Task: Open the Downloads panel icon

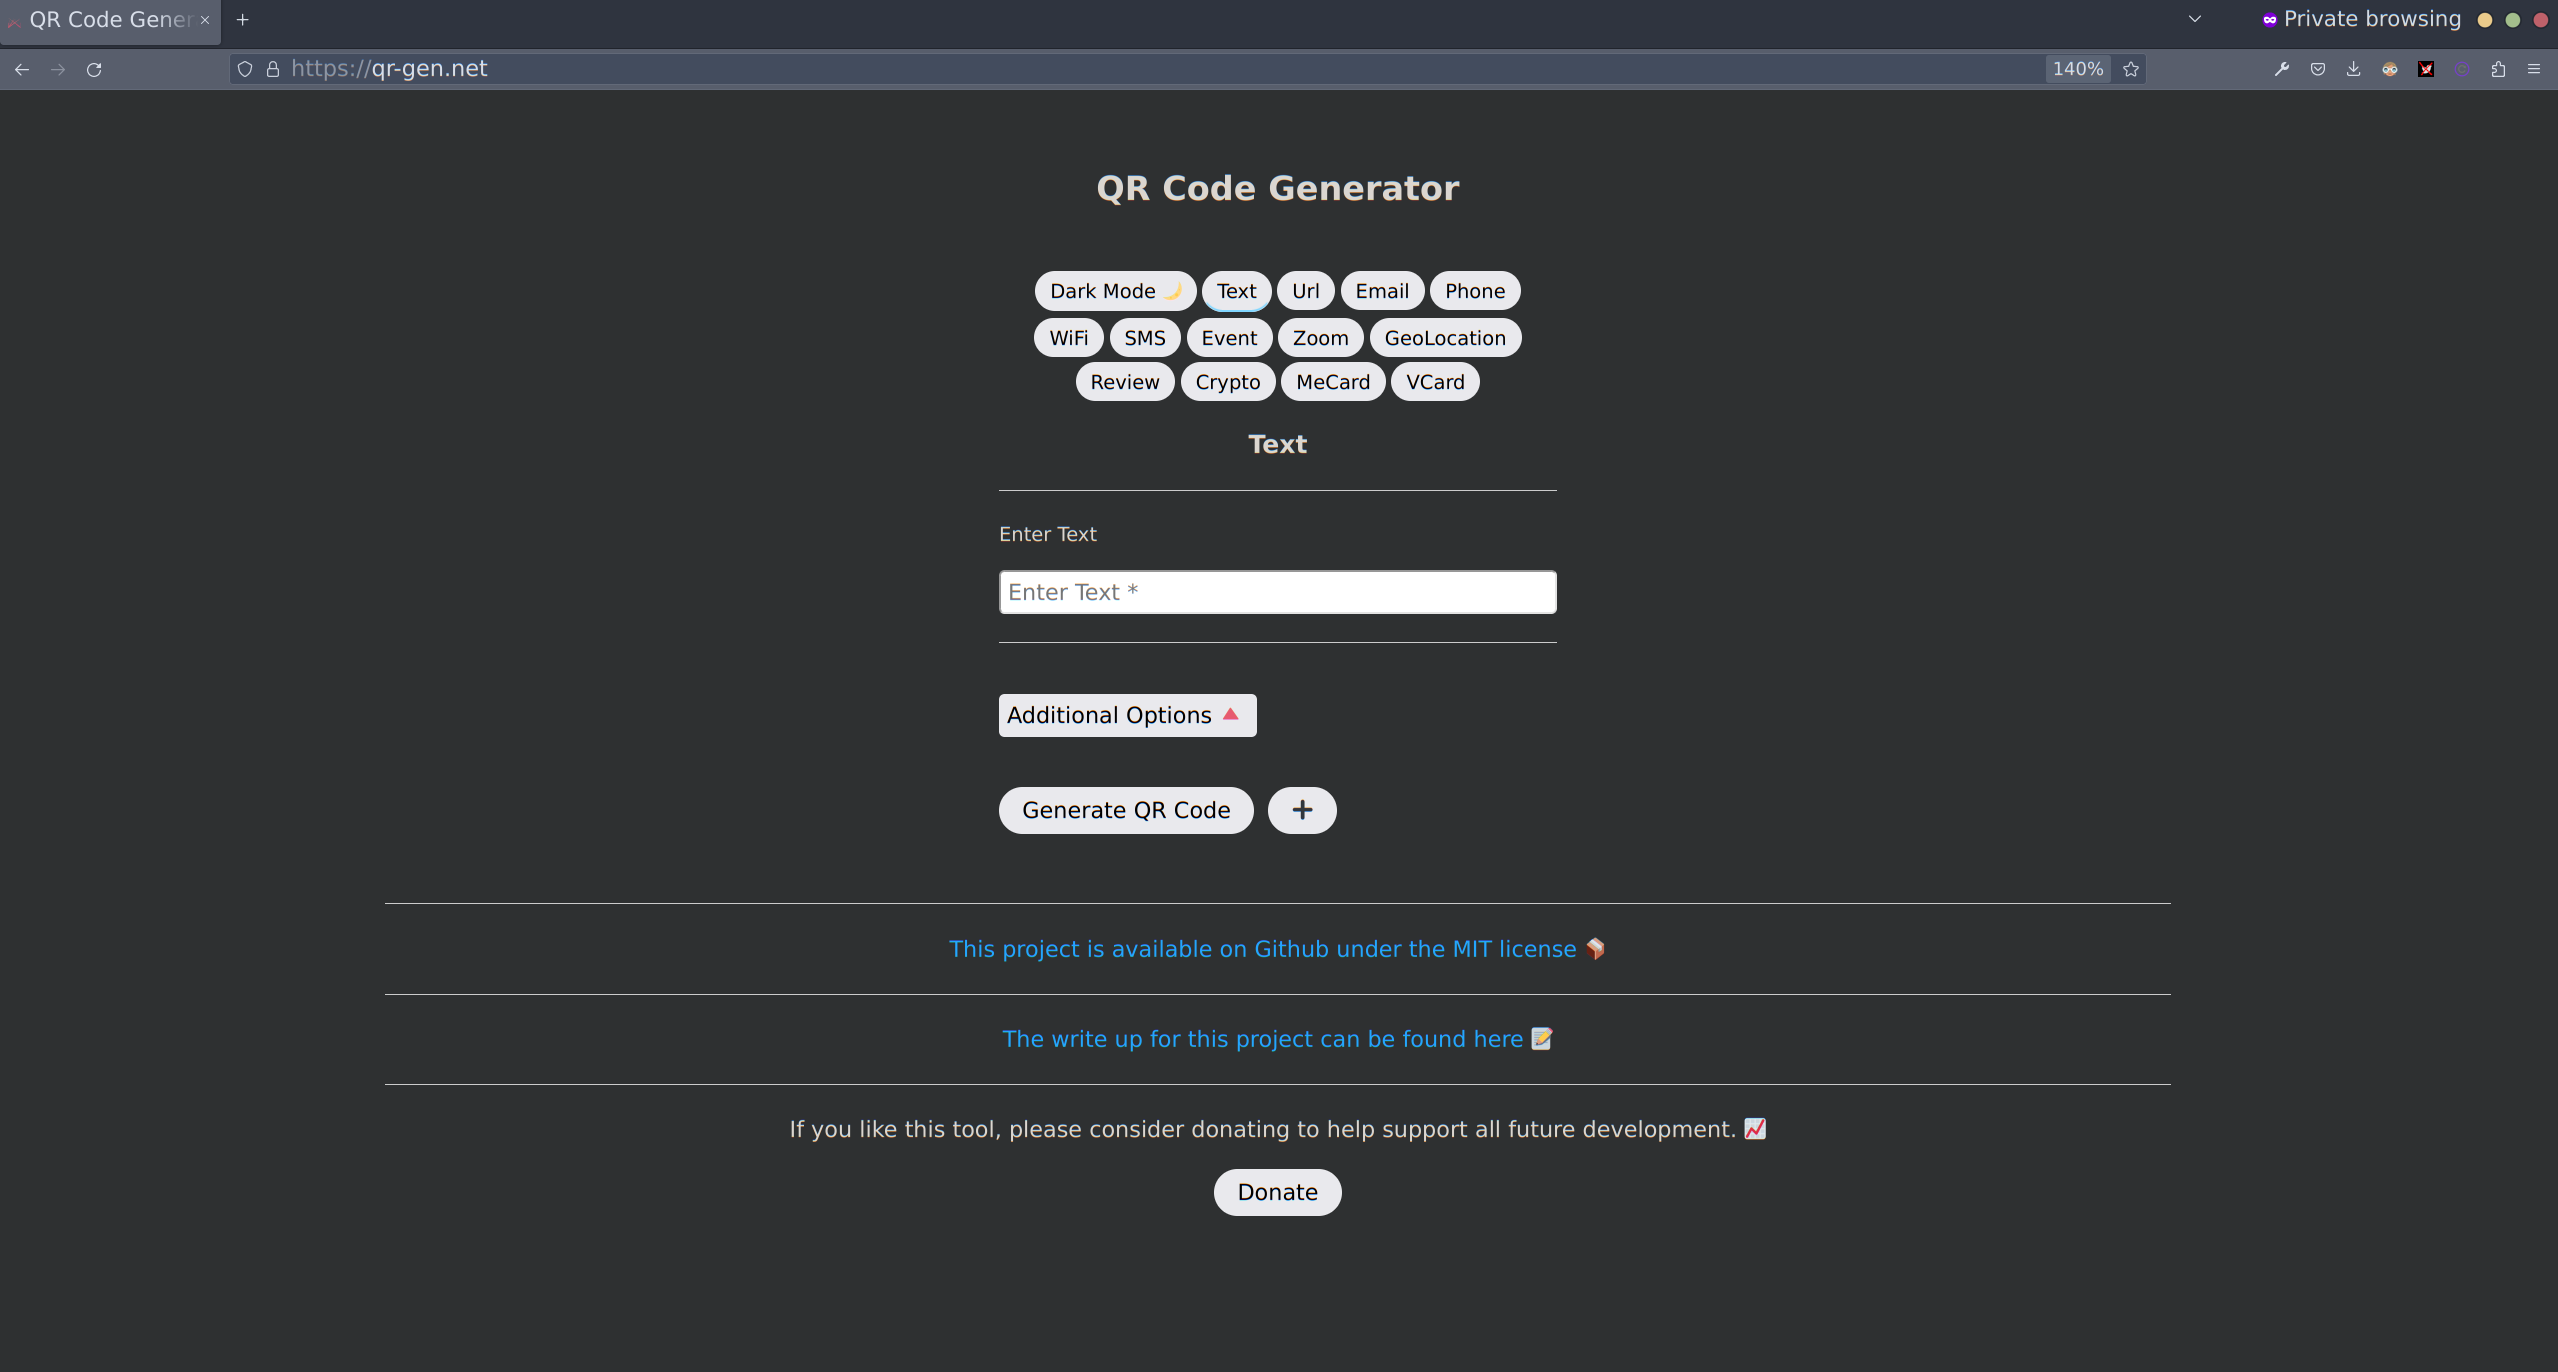Action: click(2353, 69)
